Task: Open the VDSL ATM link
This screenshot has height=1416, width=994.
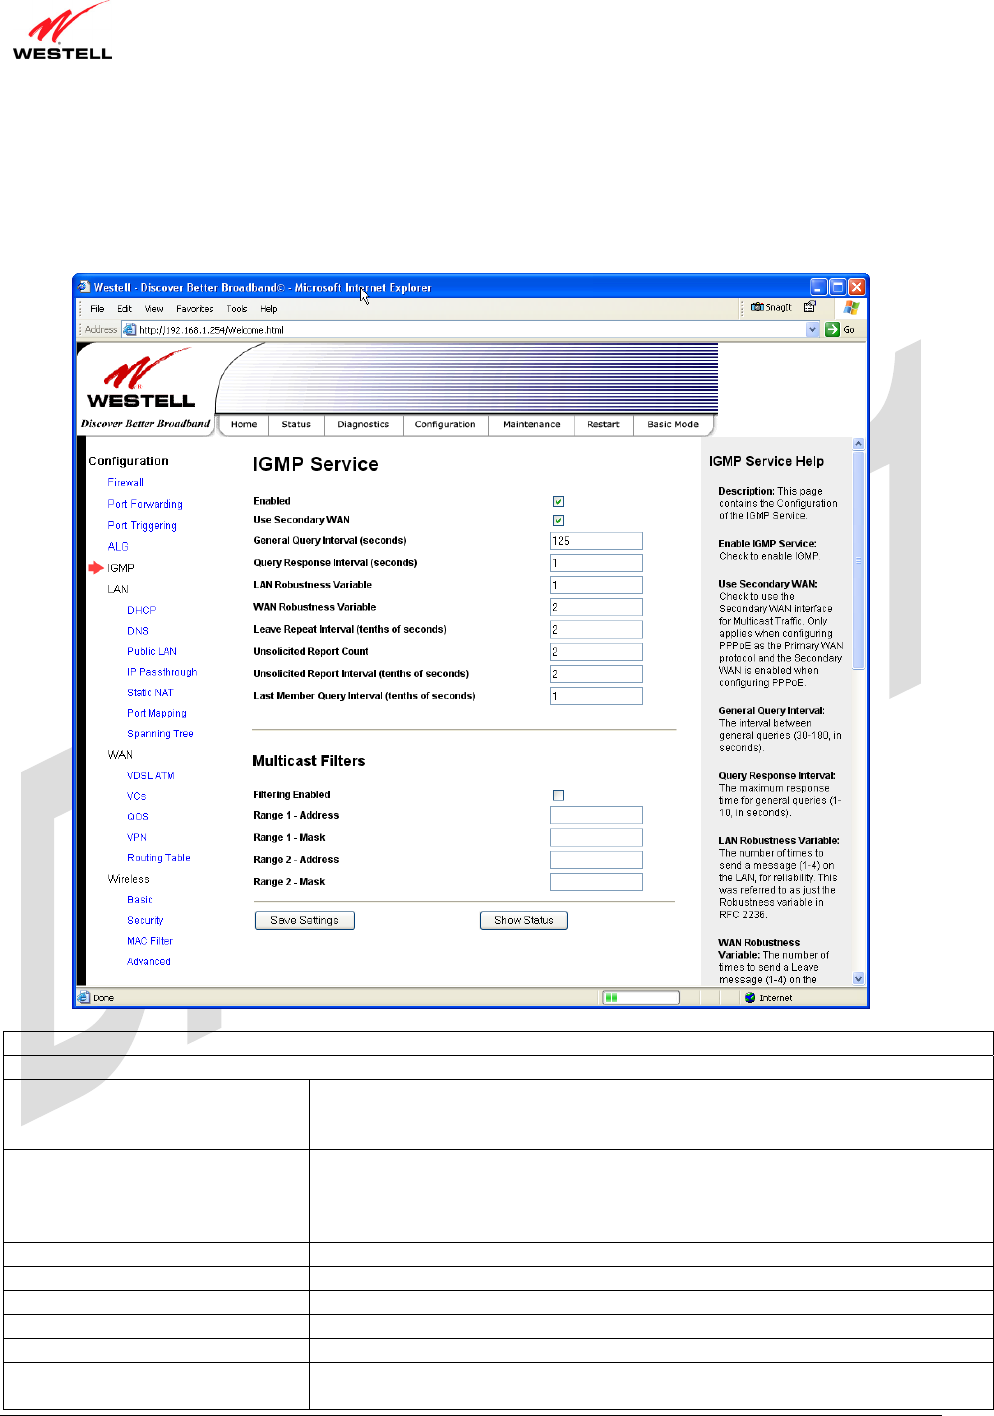Action: pyautogui.click(x=151, y=775)
